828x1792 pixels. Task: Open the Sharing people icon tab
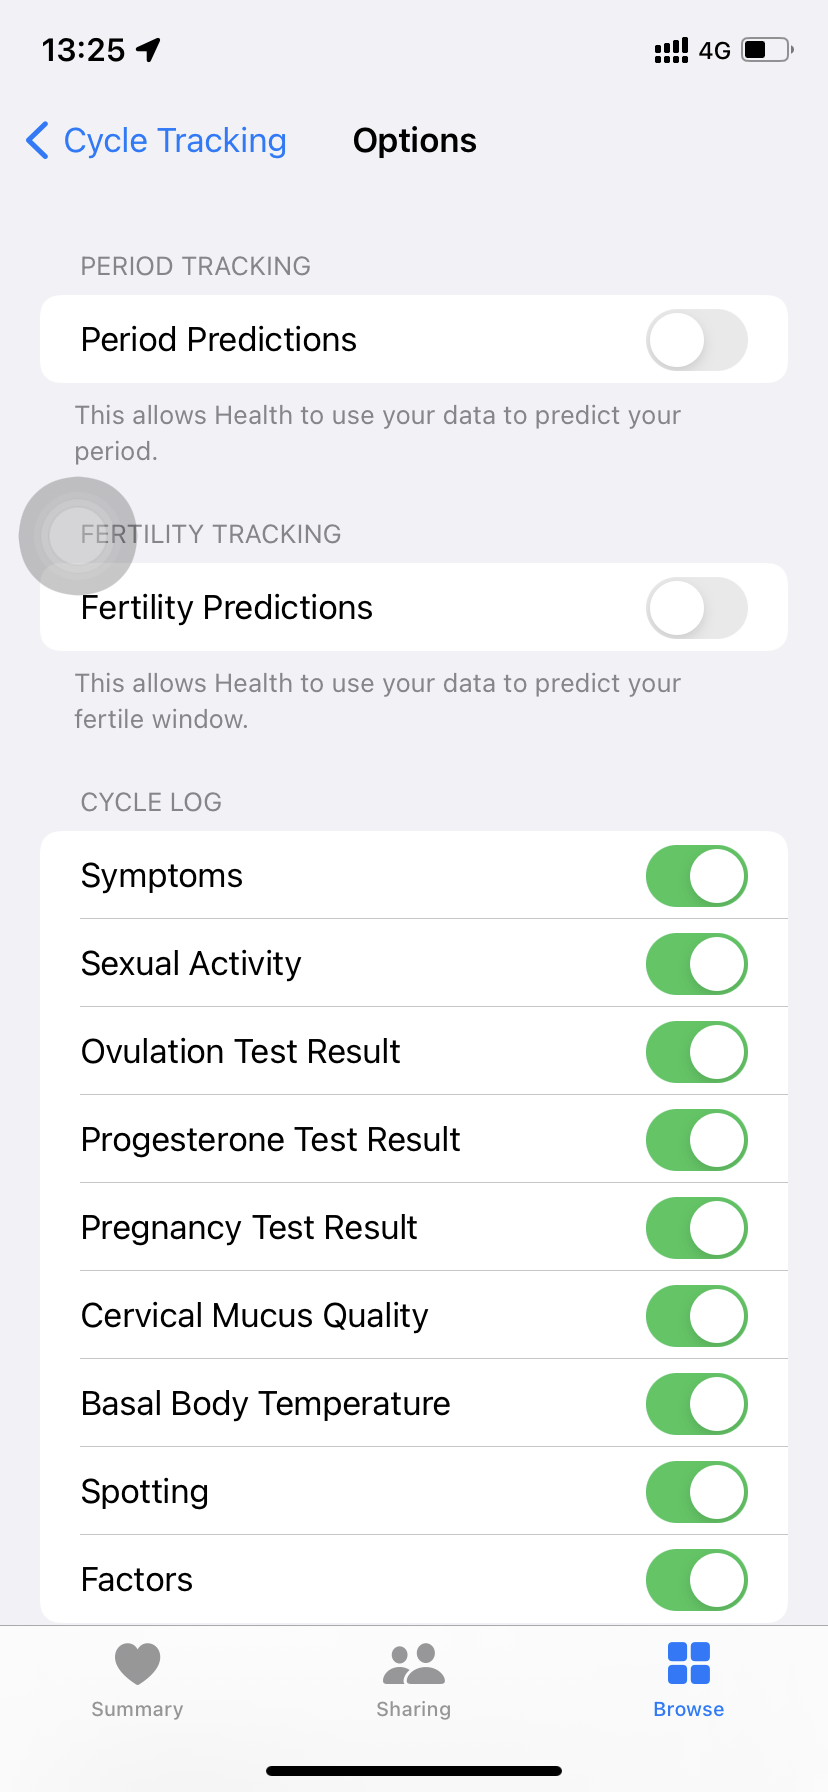[x=413, y=1663]
